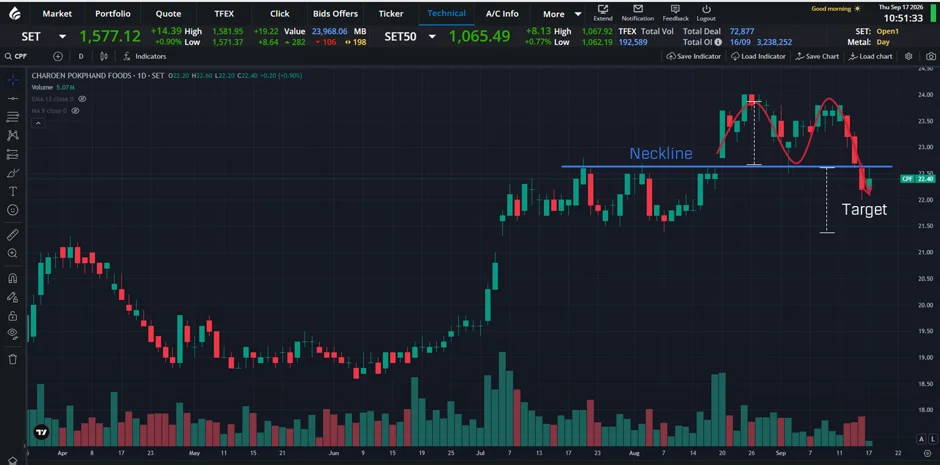Open the D time interval selector
Screen dimensions: 940x465
81,56
